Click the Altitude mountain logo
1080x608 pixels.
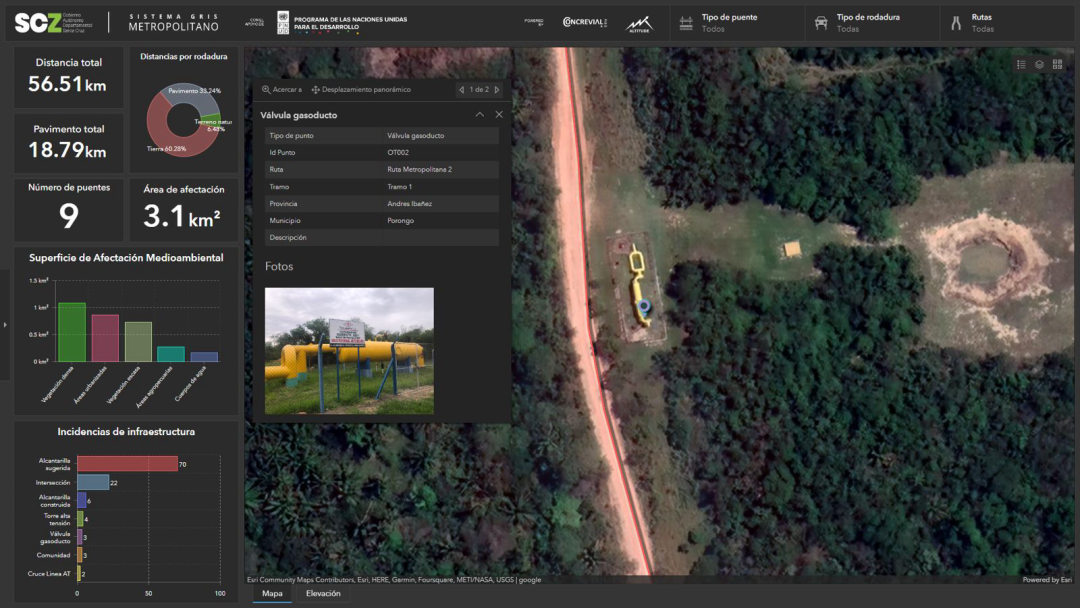point(638,24)
